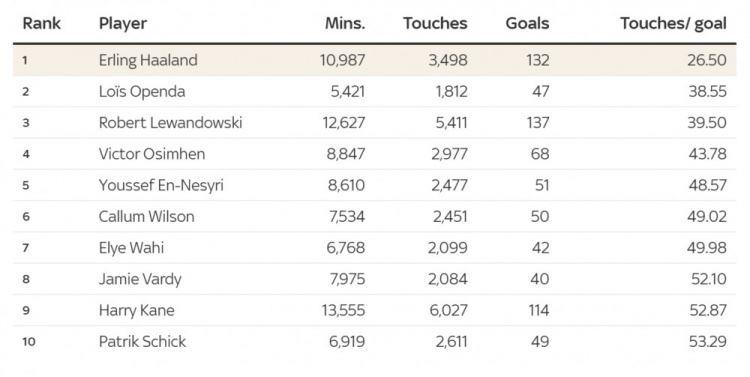Click the Rank column header

pyautogui.click(x=42, y=23)
